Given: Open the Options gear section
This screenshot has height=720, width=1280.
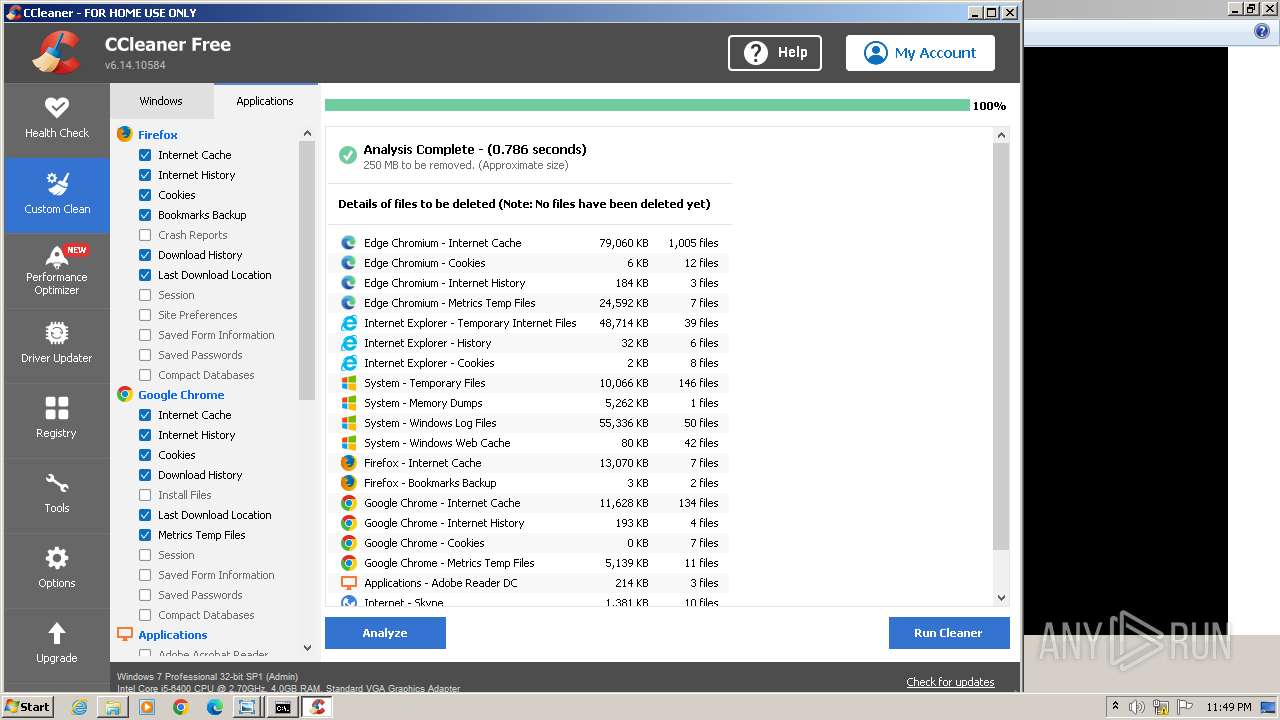Looking at the screenshot, I should (57, 568).
